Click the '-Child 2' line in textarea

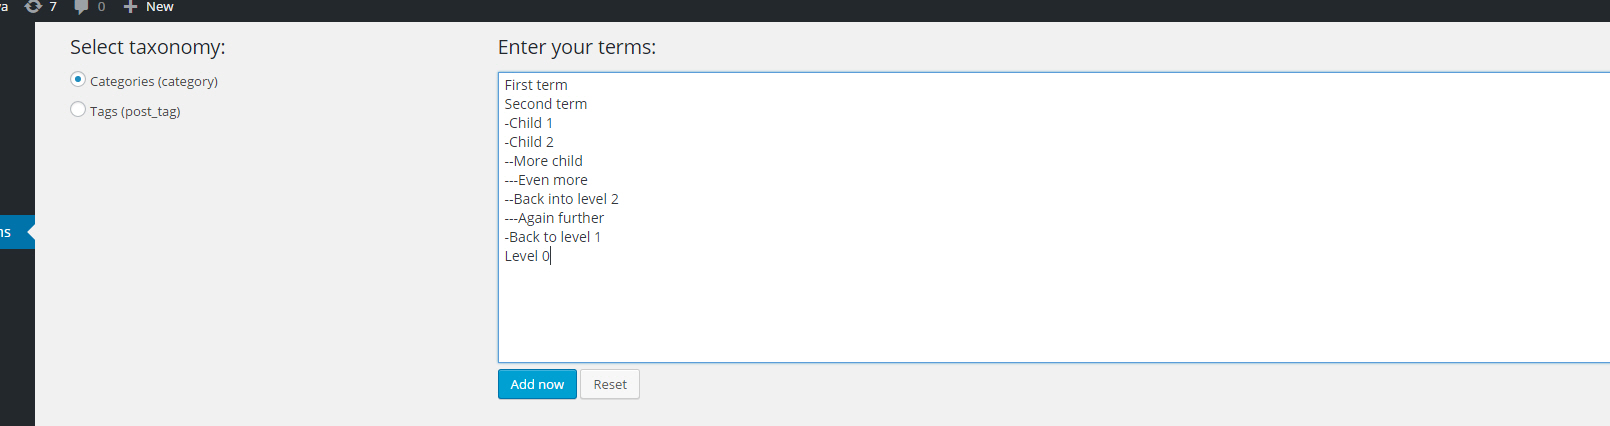click(529, 142)
